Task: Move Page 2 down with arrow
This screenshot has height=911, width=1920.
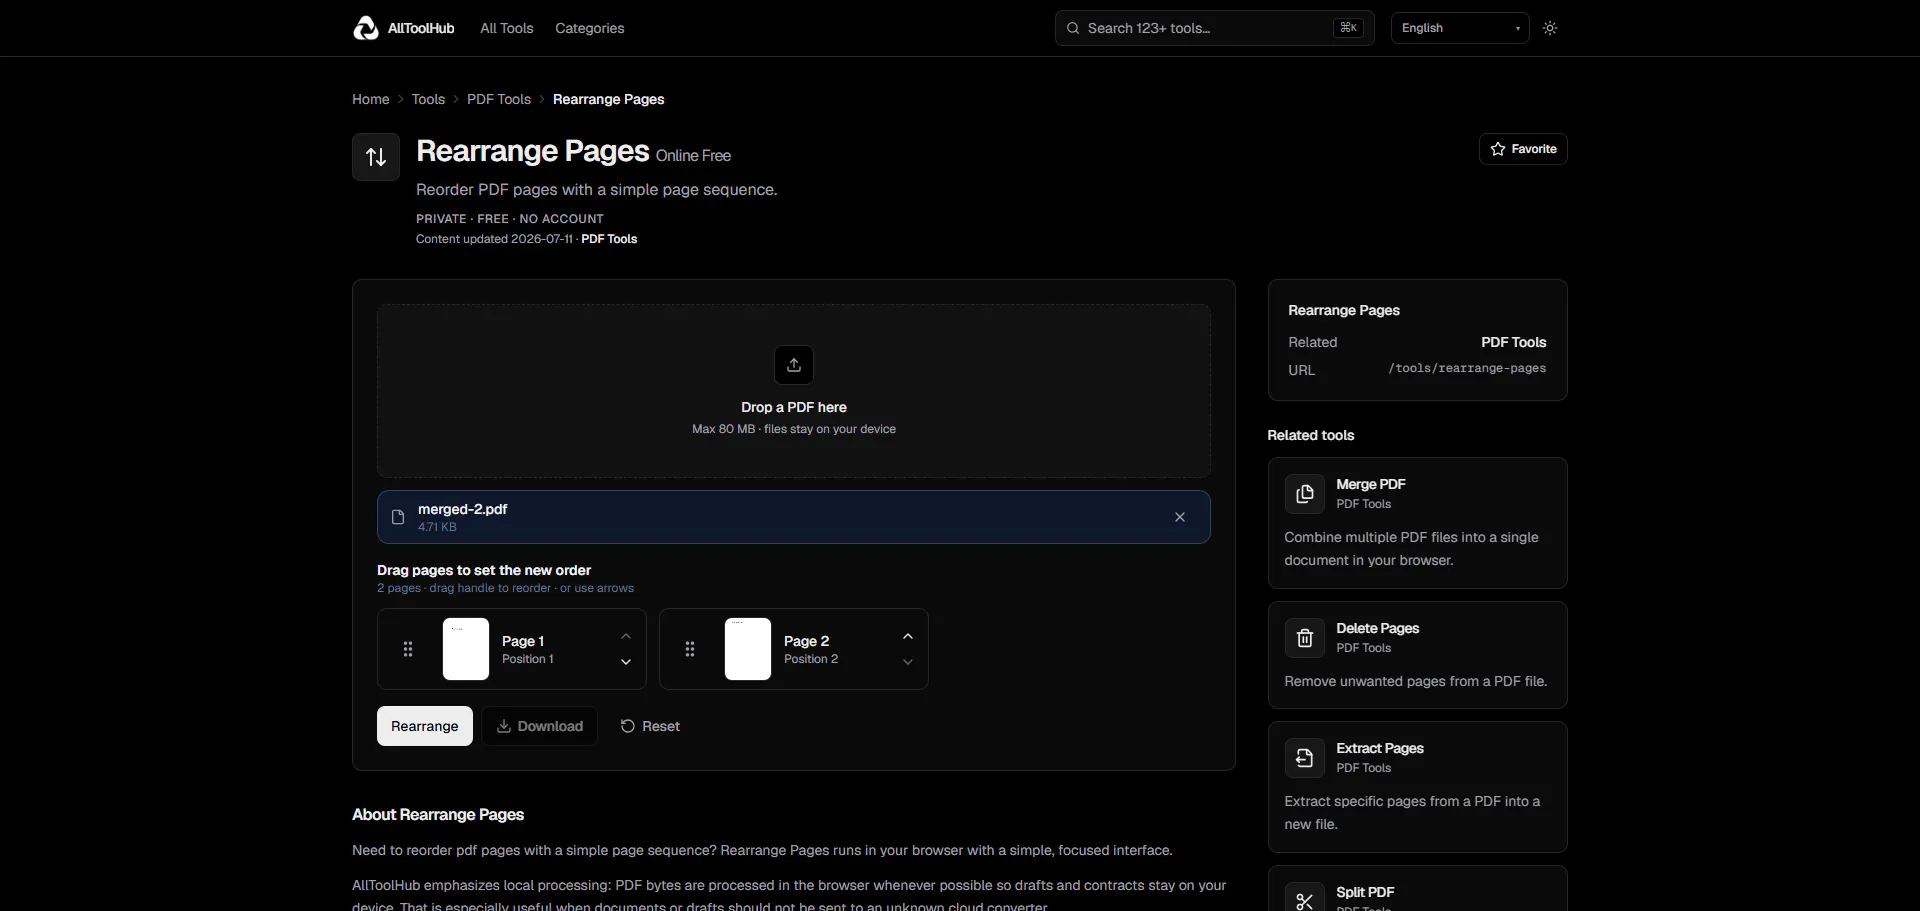Action: tap(908, 662)
